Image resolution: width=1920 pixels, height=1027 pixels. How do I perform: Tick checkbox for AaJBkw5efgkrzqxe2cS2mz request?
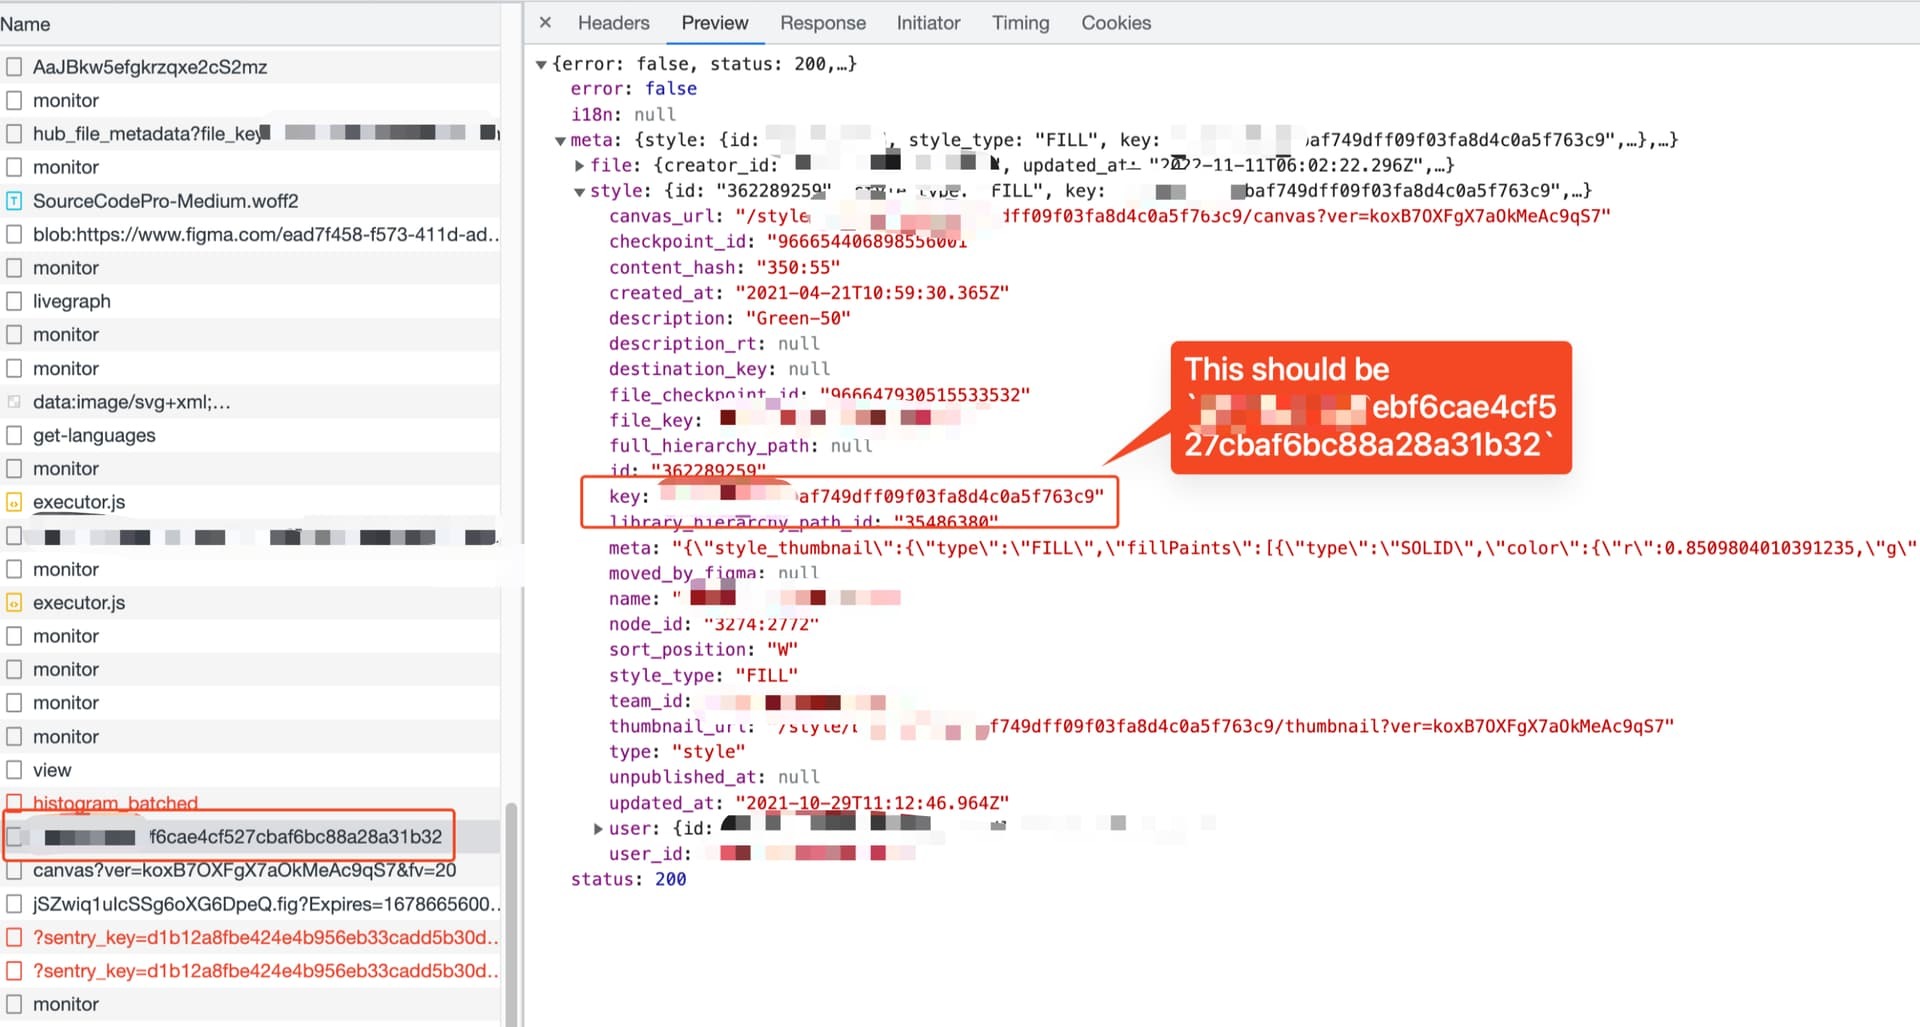click(x=14, y=67)
